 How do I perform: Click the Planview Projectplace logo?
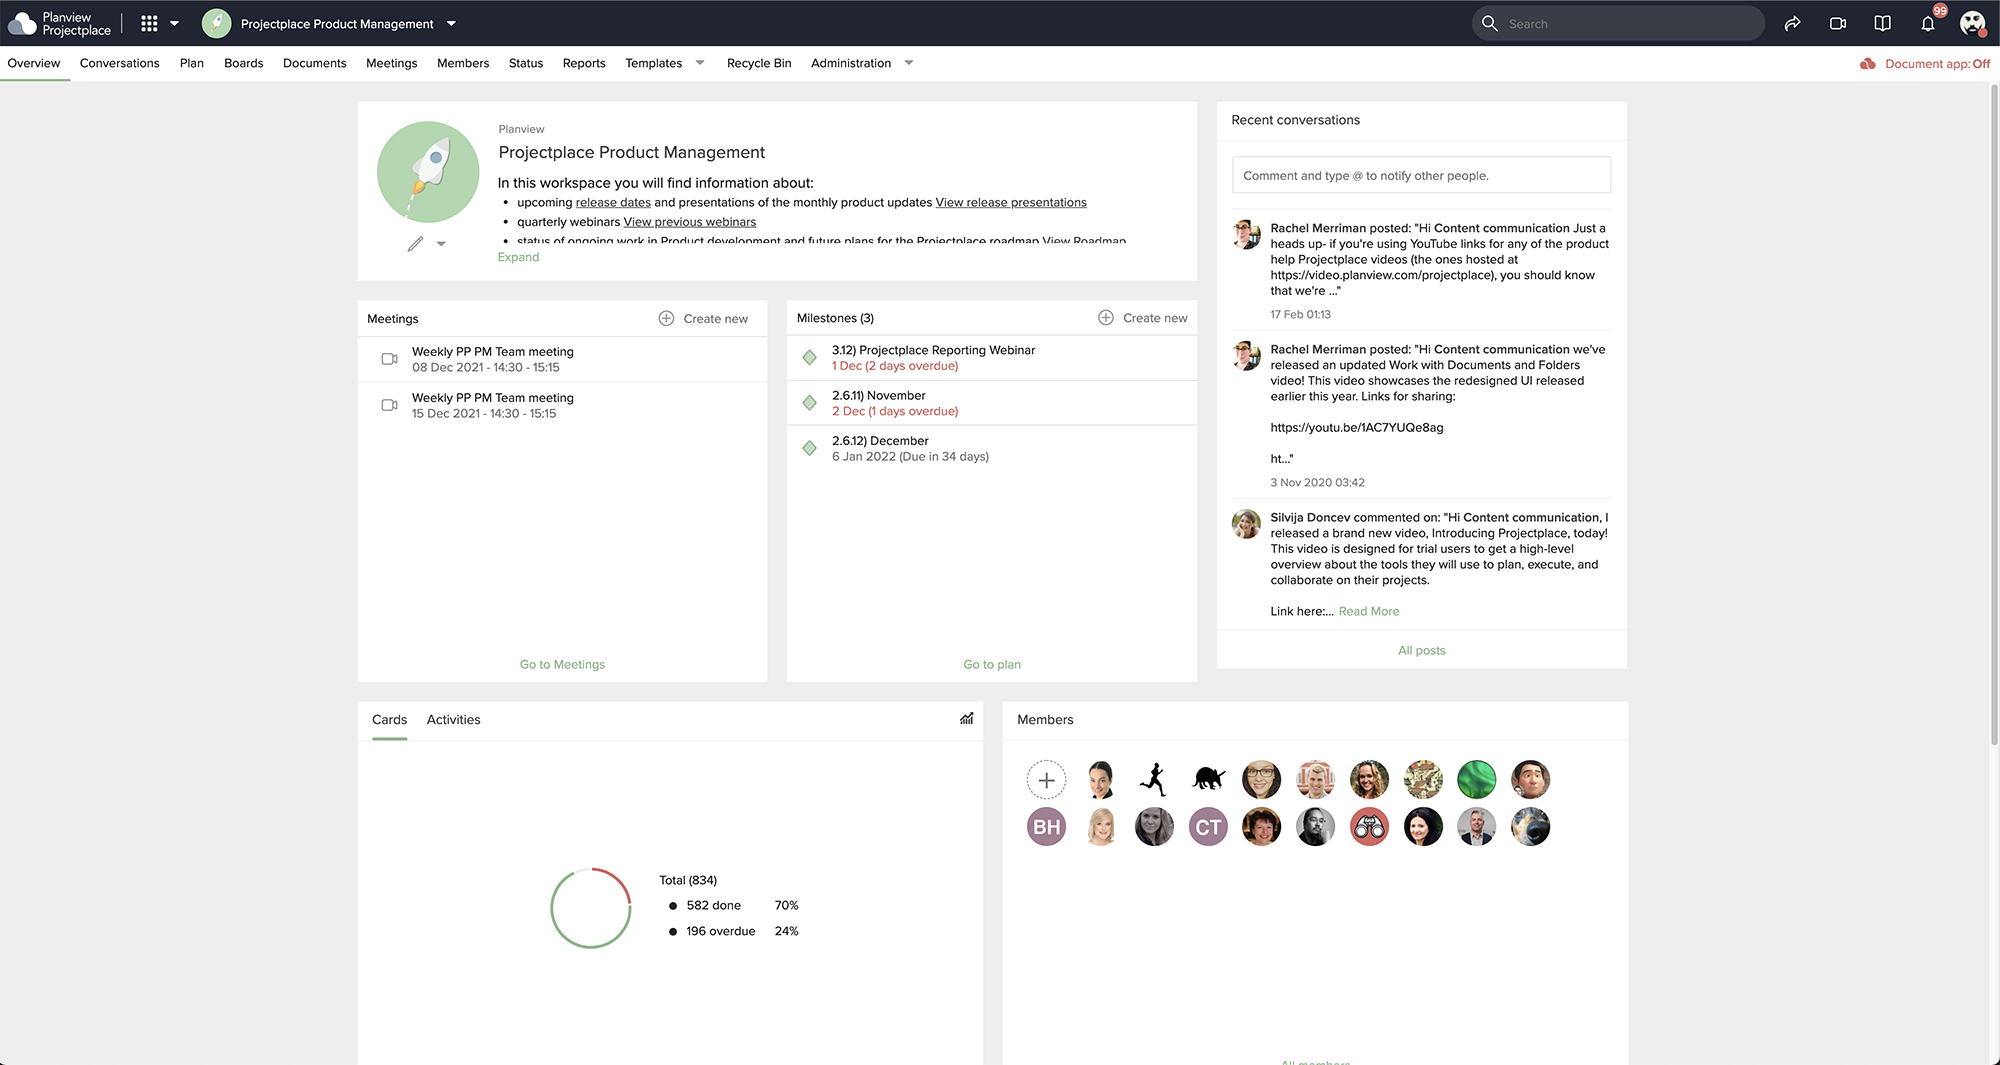click(60, 23)
